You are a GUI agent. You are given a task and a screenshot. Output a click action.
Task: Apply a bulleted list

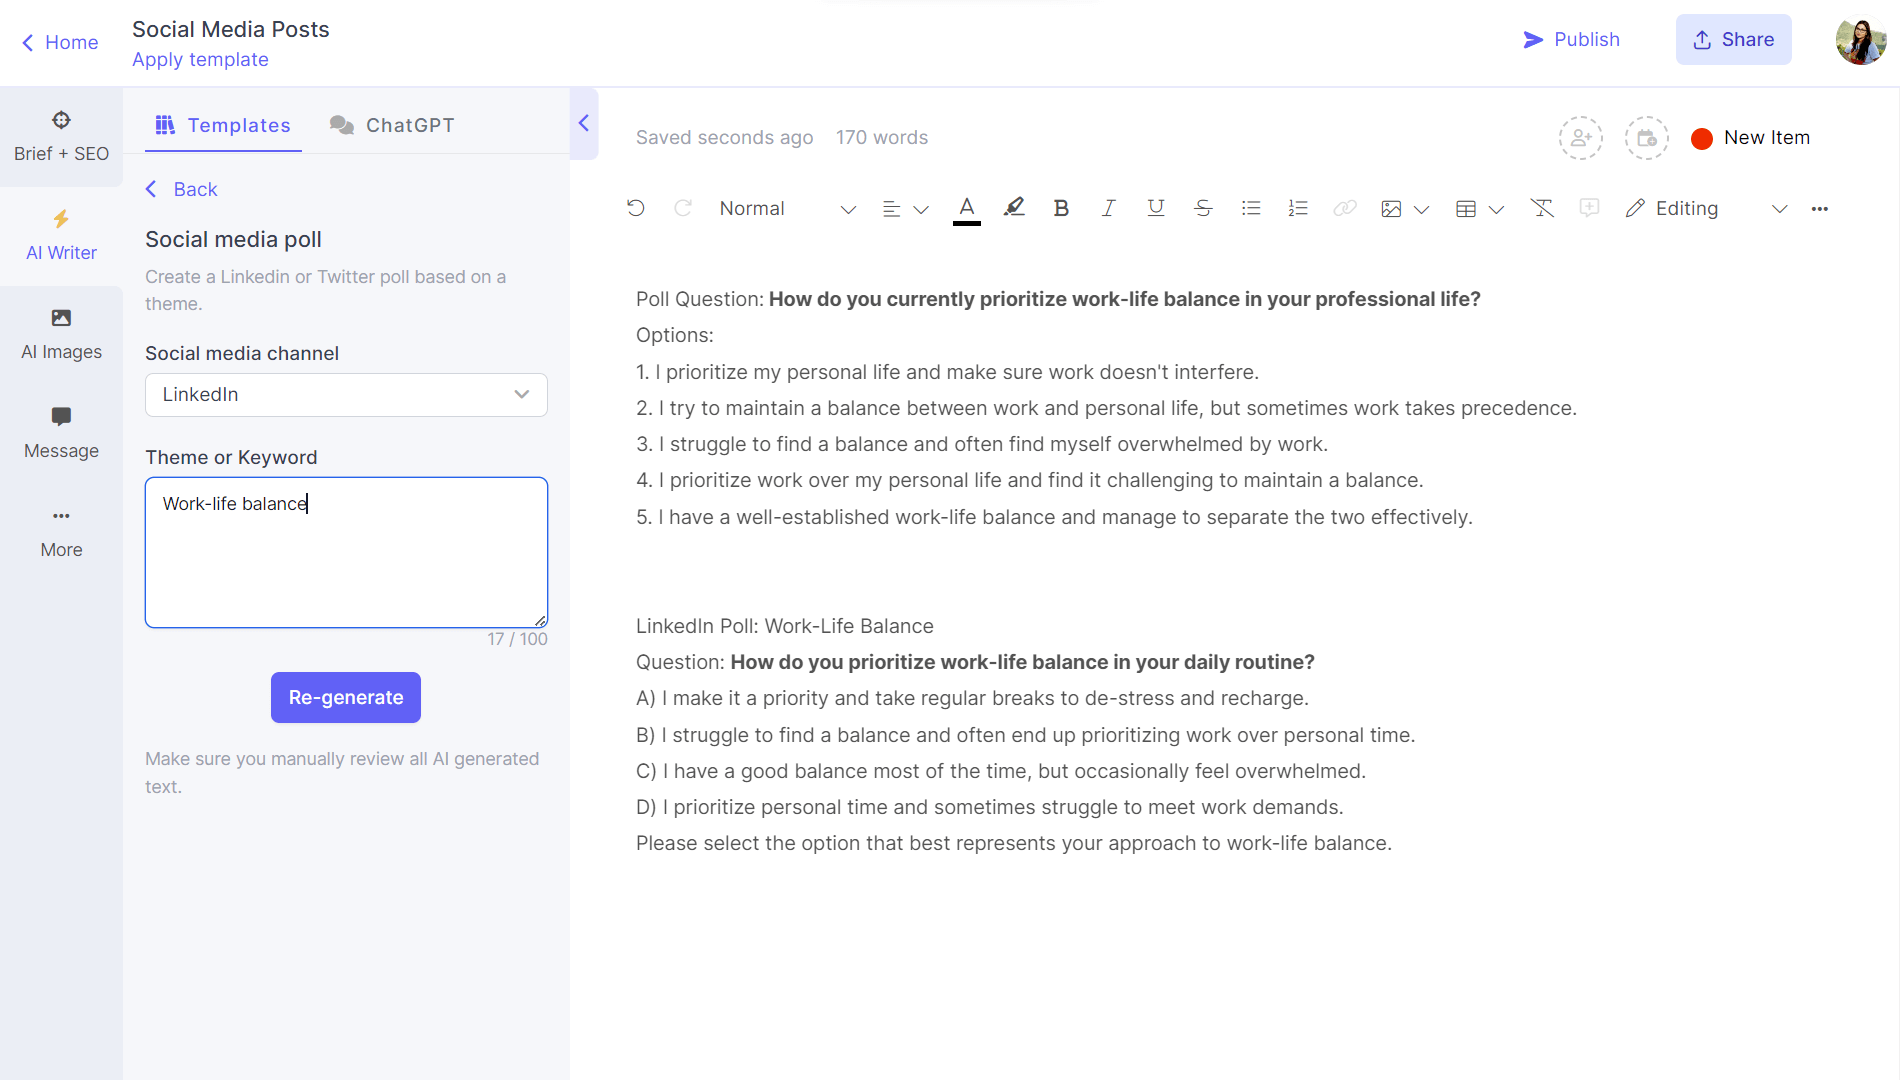[1251, 208]
